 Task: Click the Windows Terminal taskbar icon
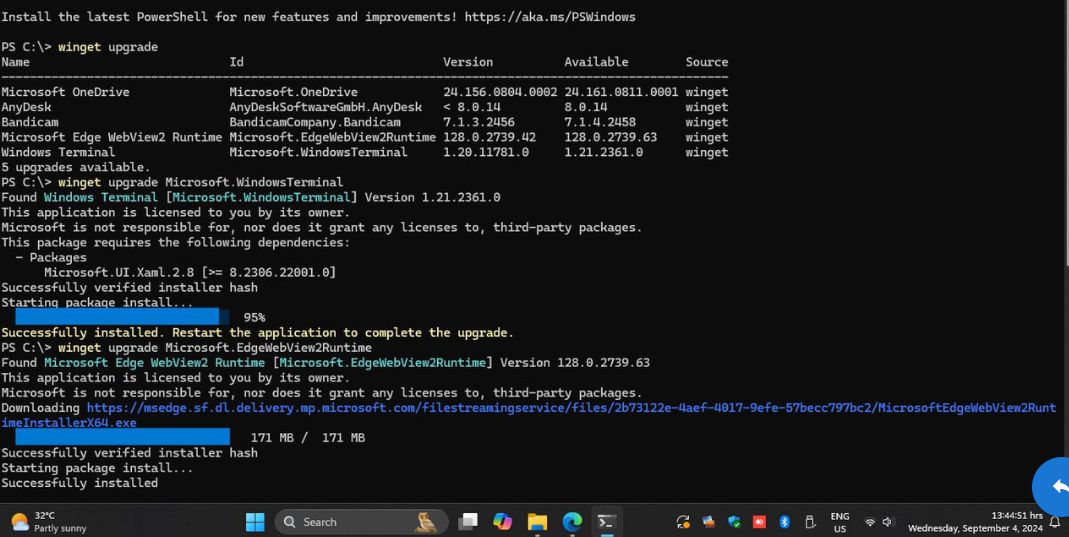(x=607, y=522)
